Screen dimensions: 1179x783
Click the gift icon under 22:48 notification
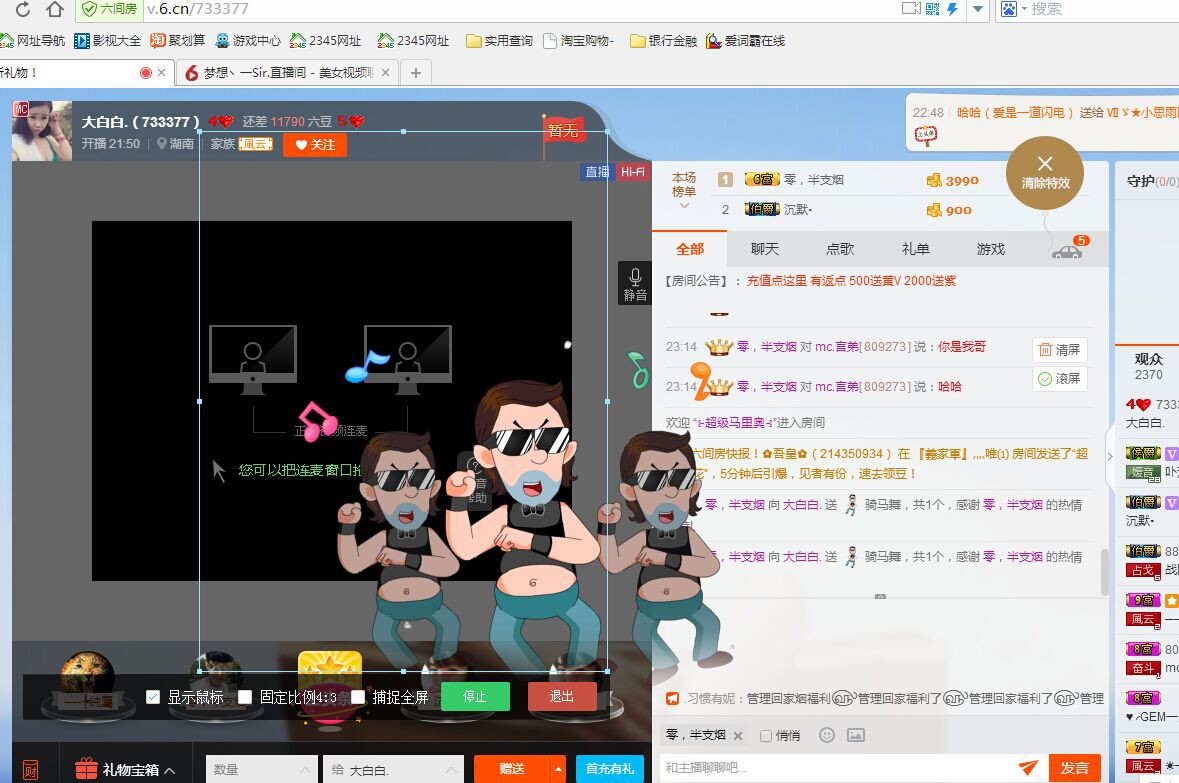pyautogui.click(x=926, y=135)
